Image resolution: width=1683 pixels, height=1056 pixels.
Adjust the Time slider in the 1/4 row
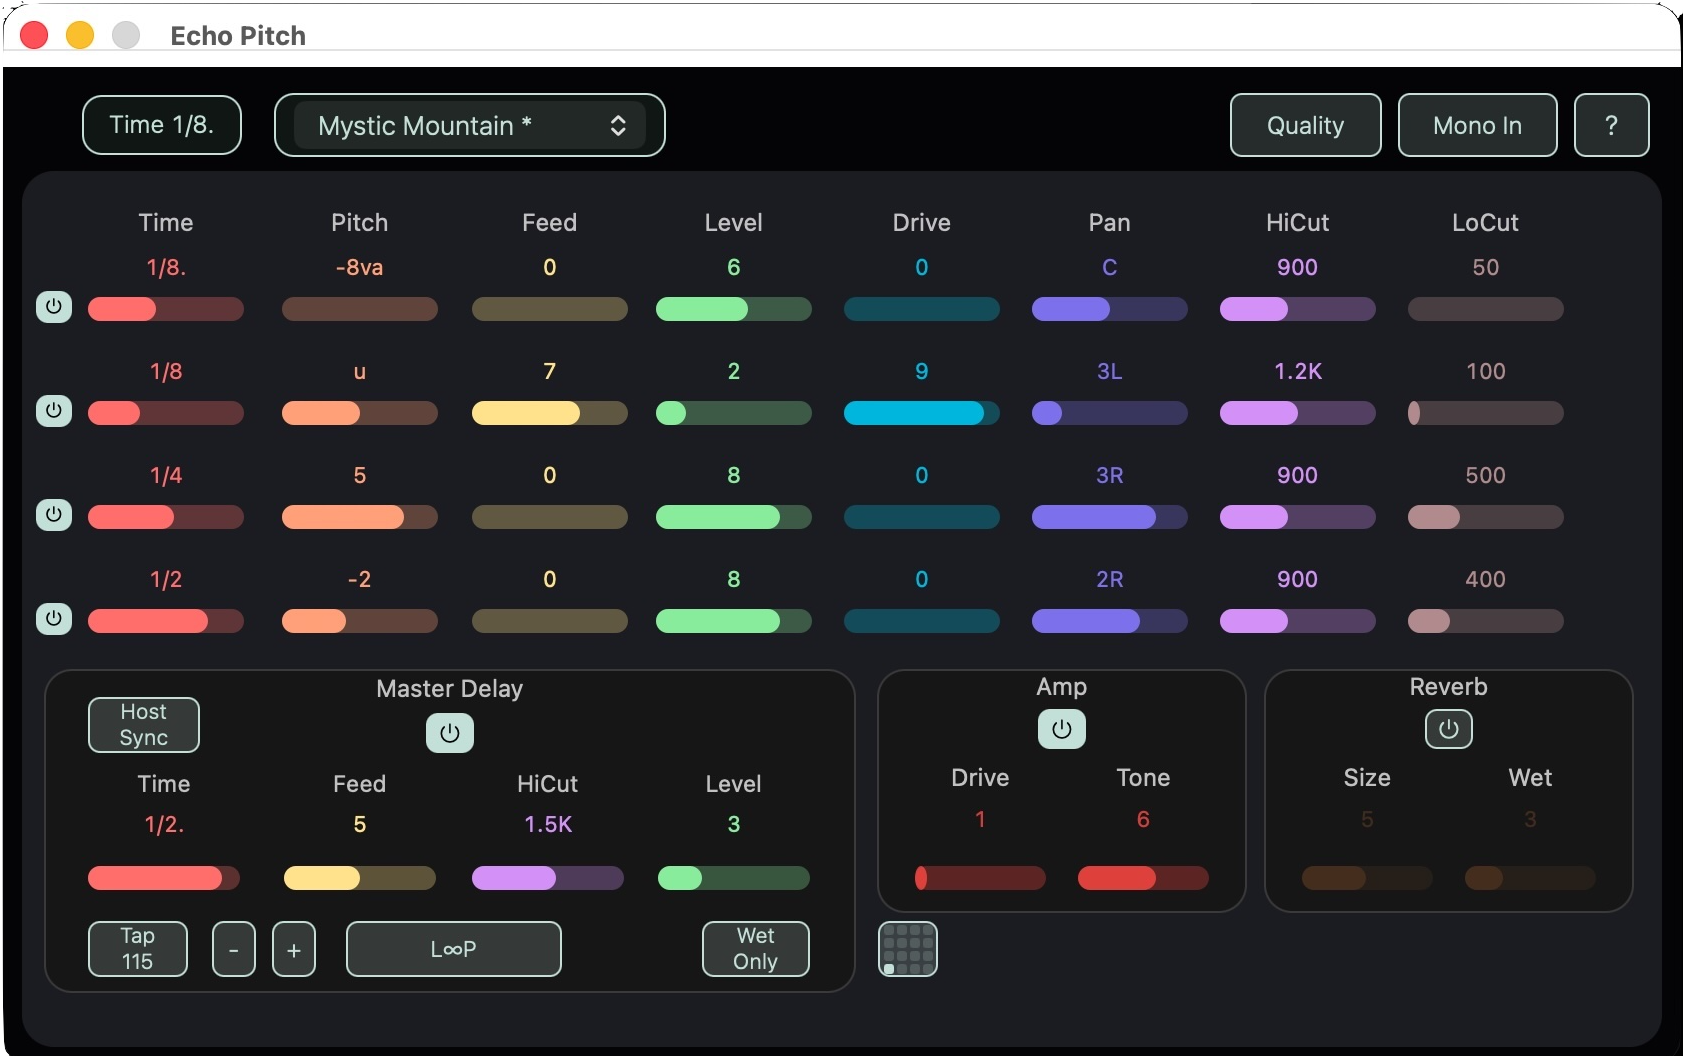[x=166, y=517]
